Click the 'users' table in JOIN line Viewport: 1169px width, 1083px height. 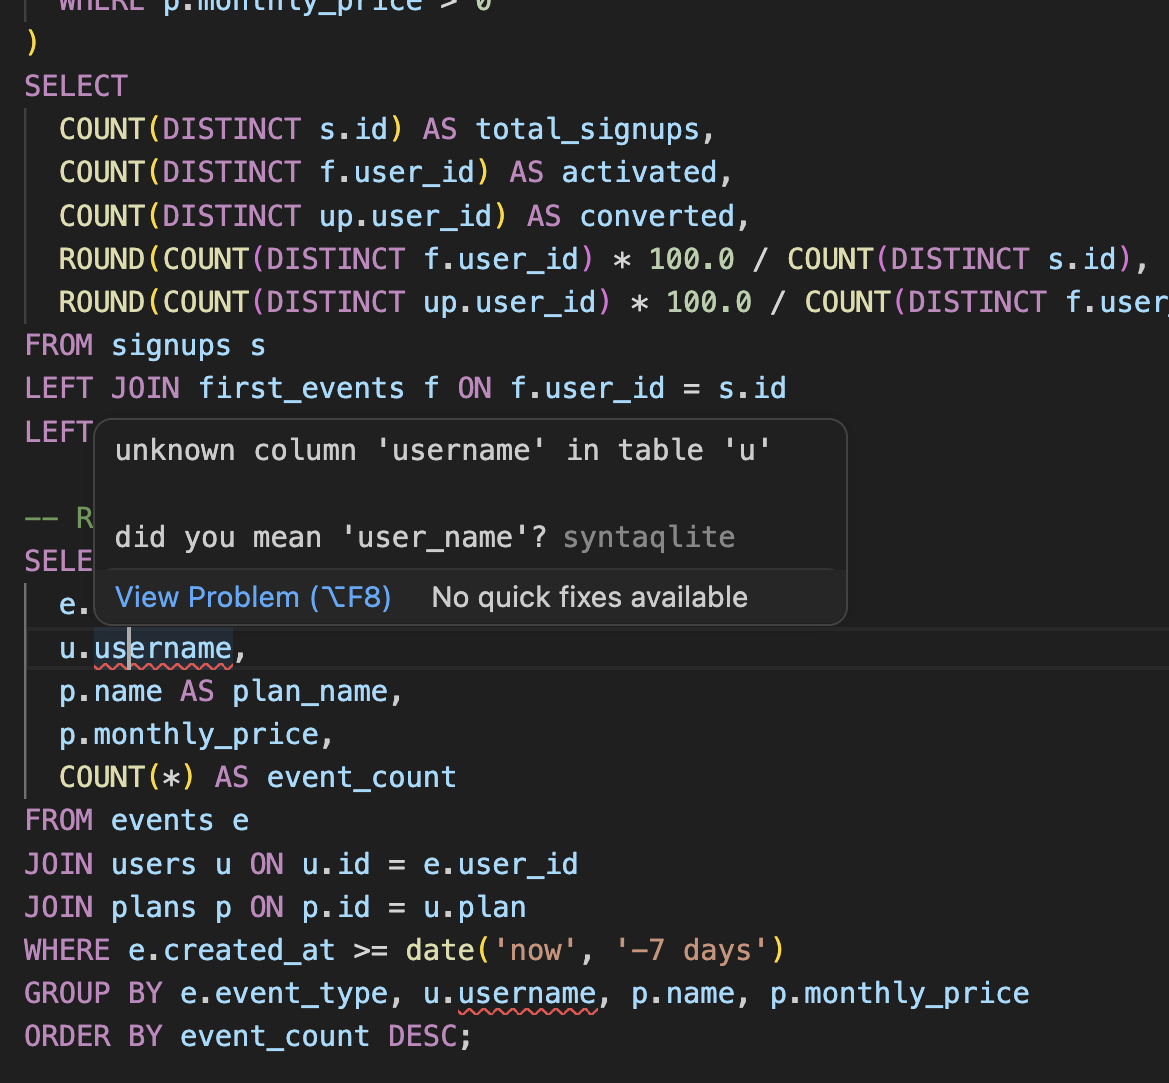153,864
